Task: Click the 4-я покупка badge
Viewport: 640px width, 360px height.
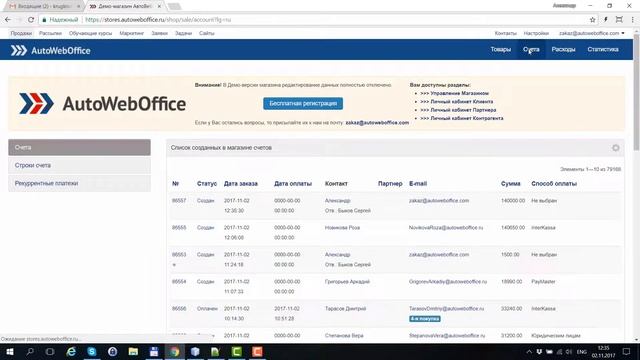Action: point(424,319)
